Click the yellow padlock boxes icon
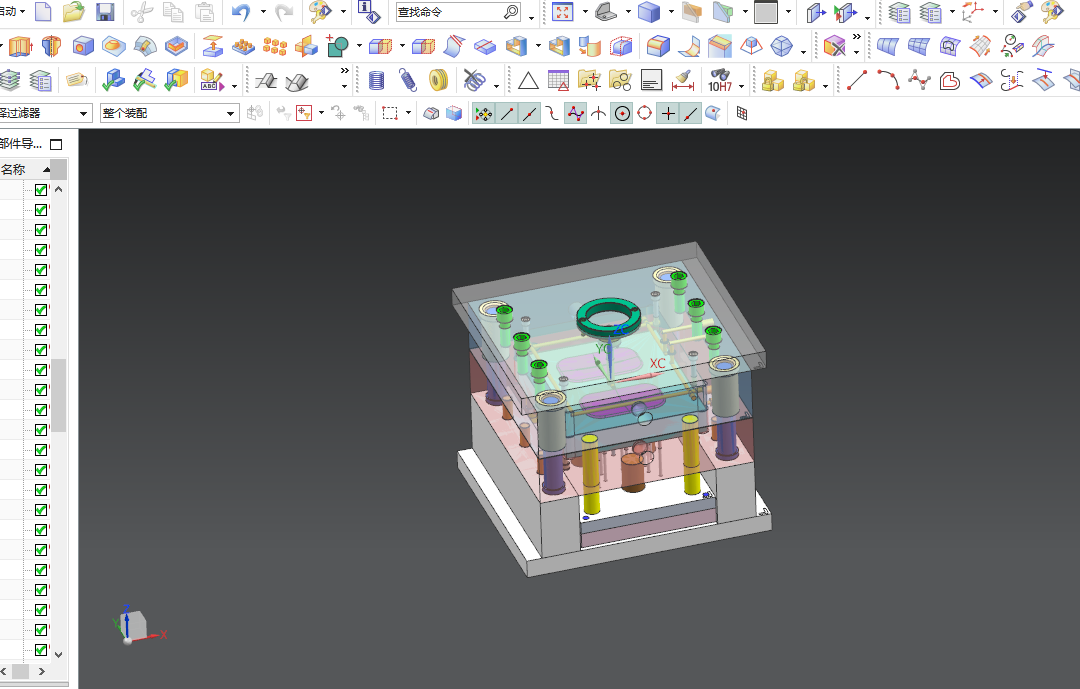 773,81
